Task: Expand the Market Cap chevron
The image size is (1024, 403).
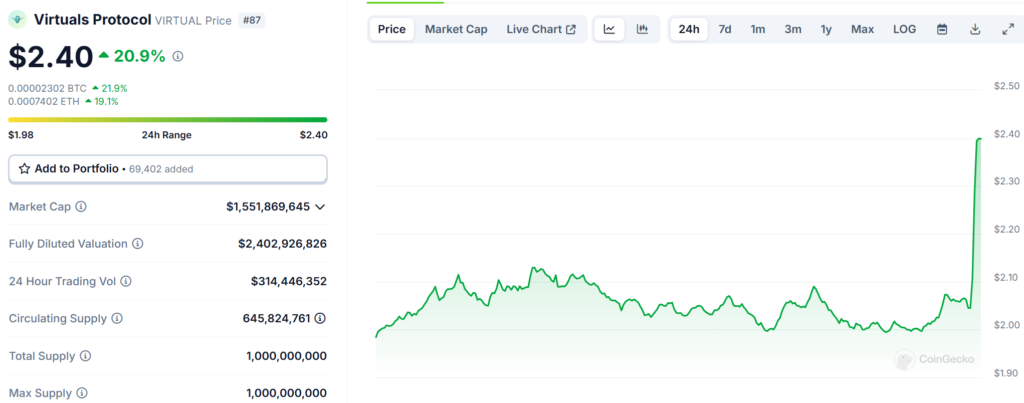Action: [320, 206]
